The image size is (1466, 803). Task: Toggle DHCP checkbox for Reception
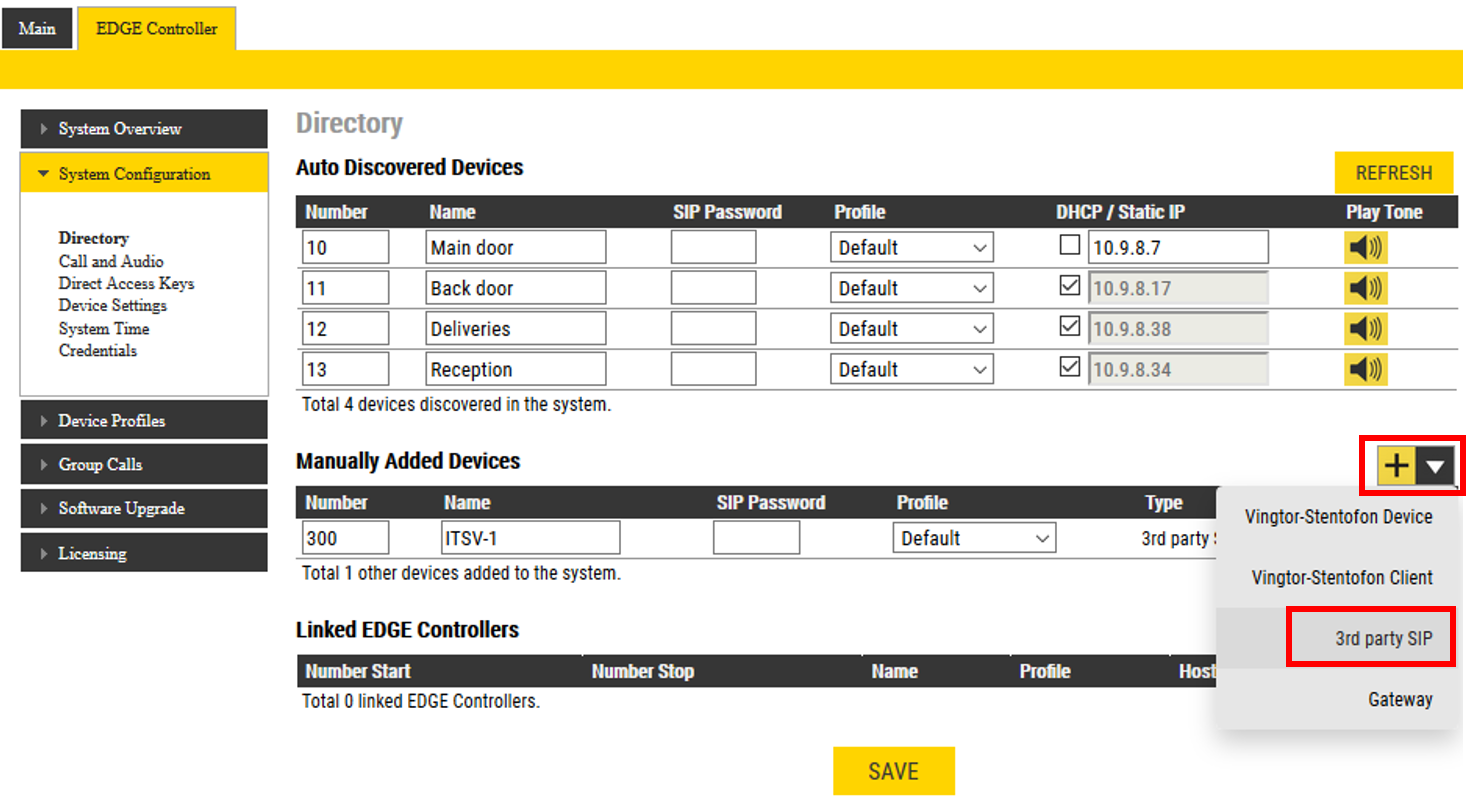coord(1070,367)
